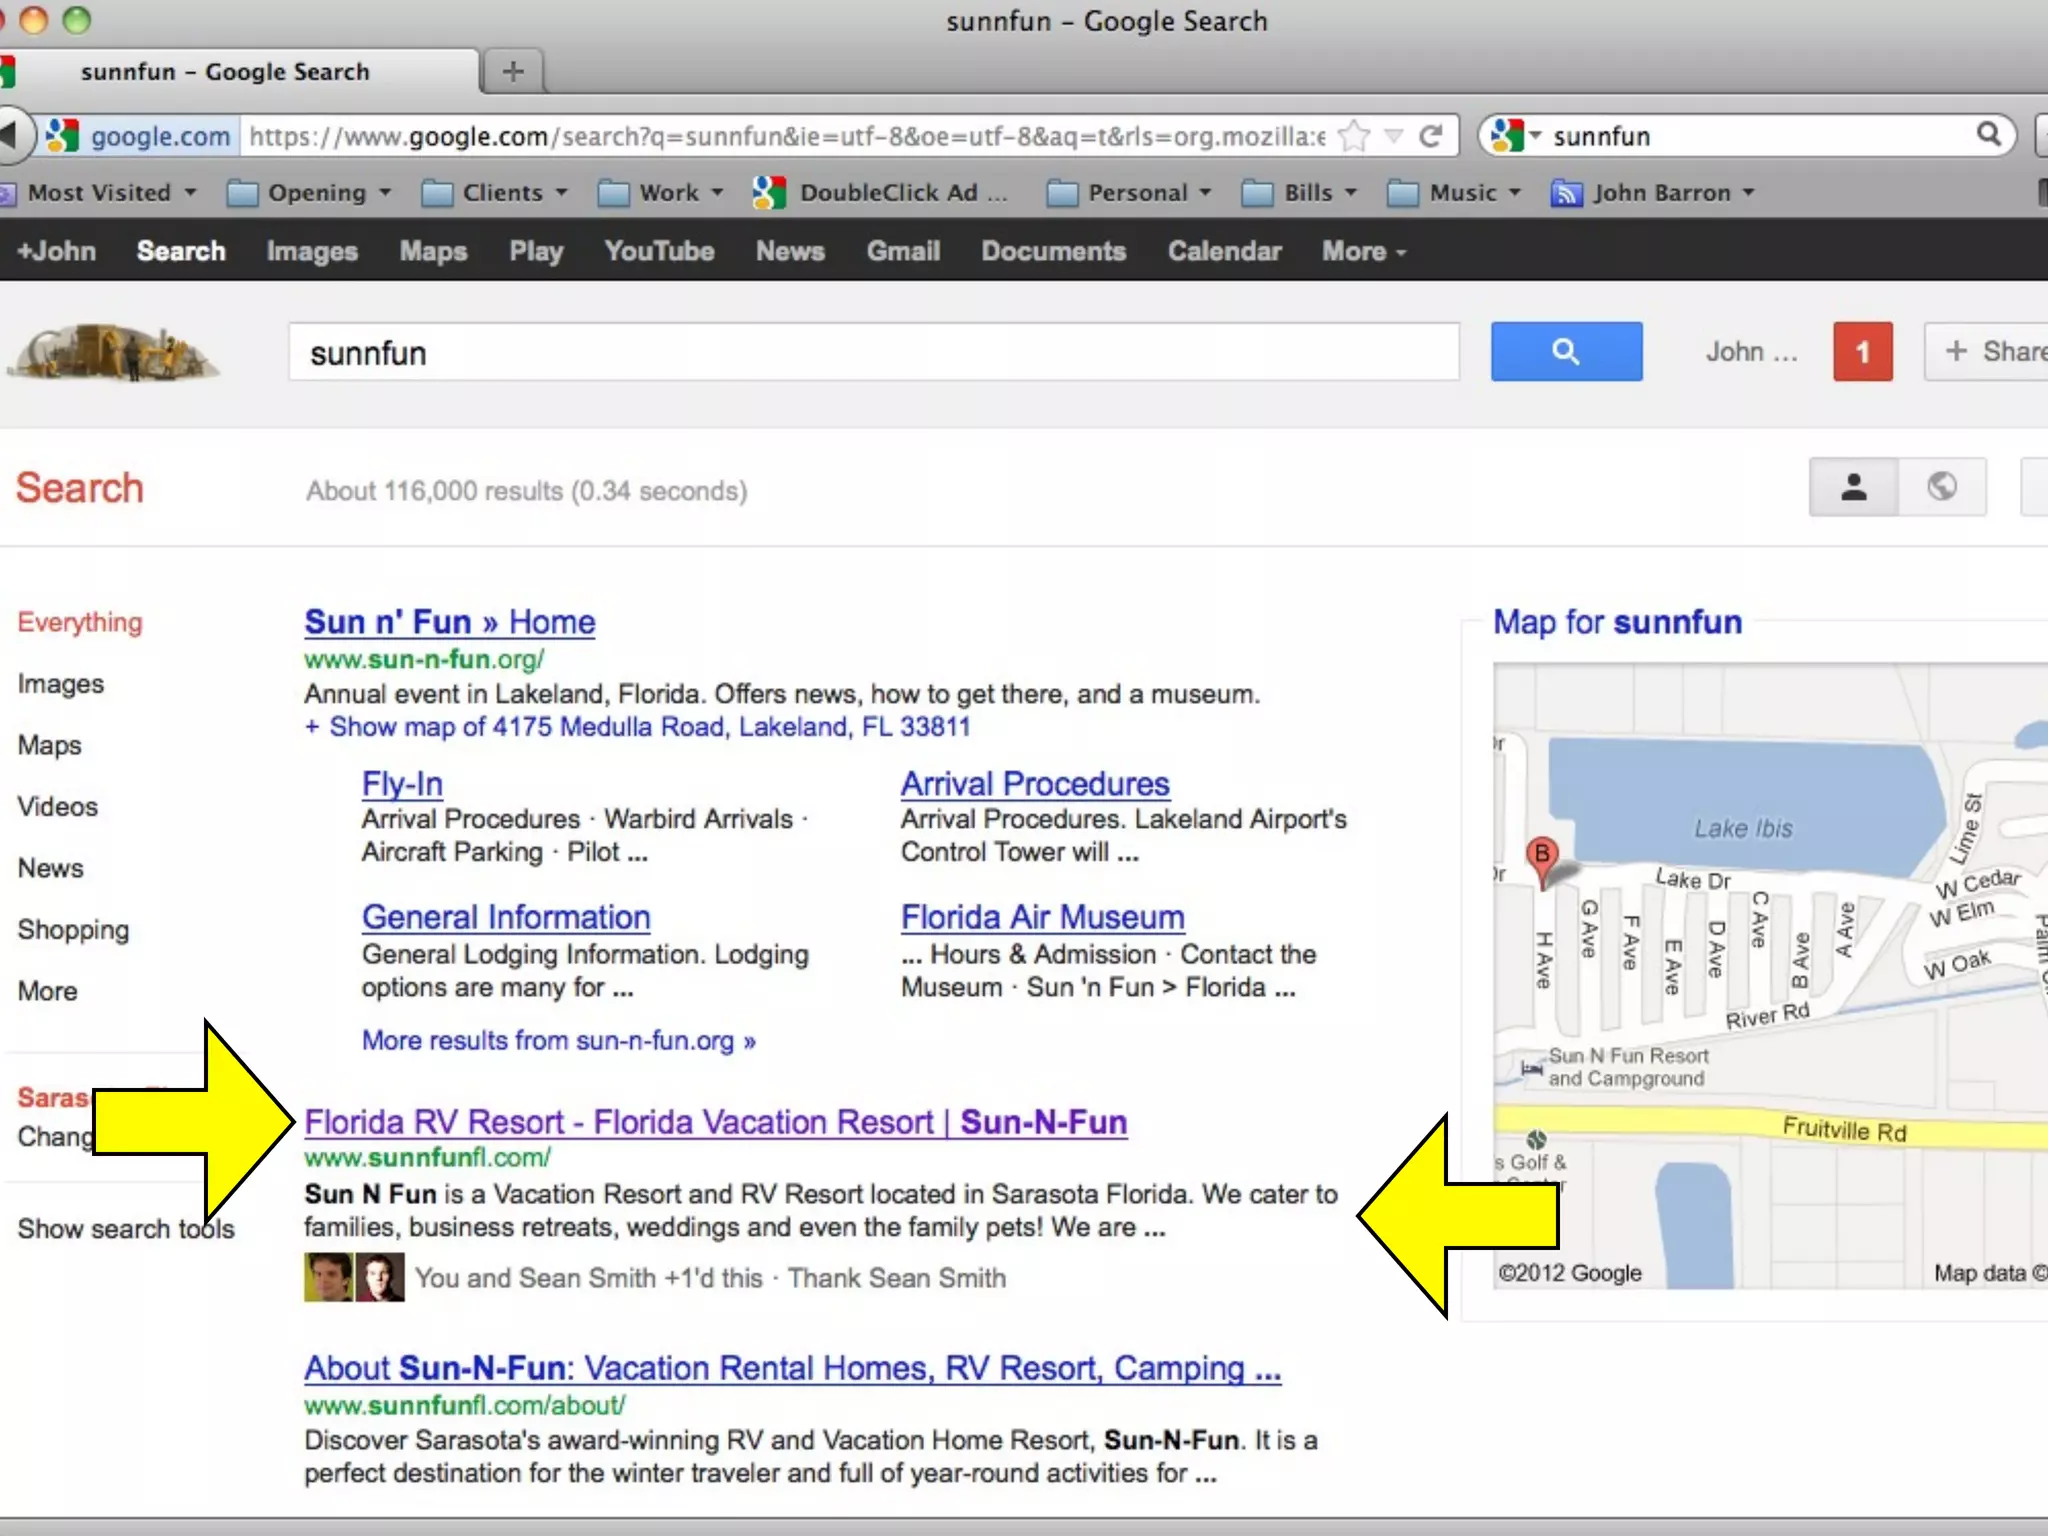Open the Clients bookmarks folder
Image resolution: width=2048 pixels, height=1536 pixels.
(495, 193)
